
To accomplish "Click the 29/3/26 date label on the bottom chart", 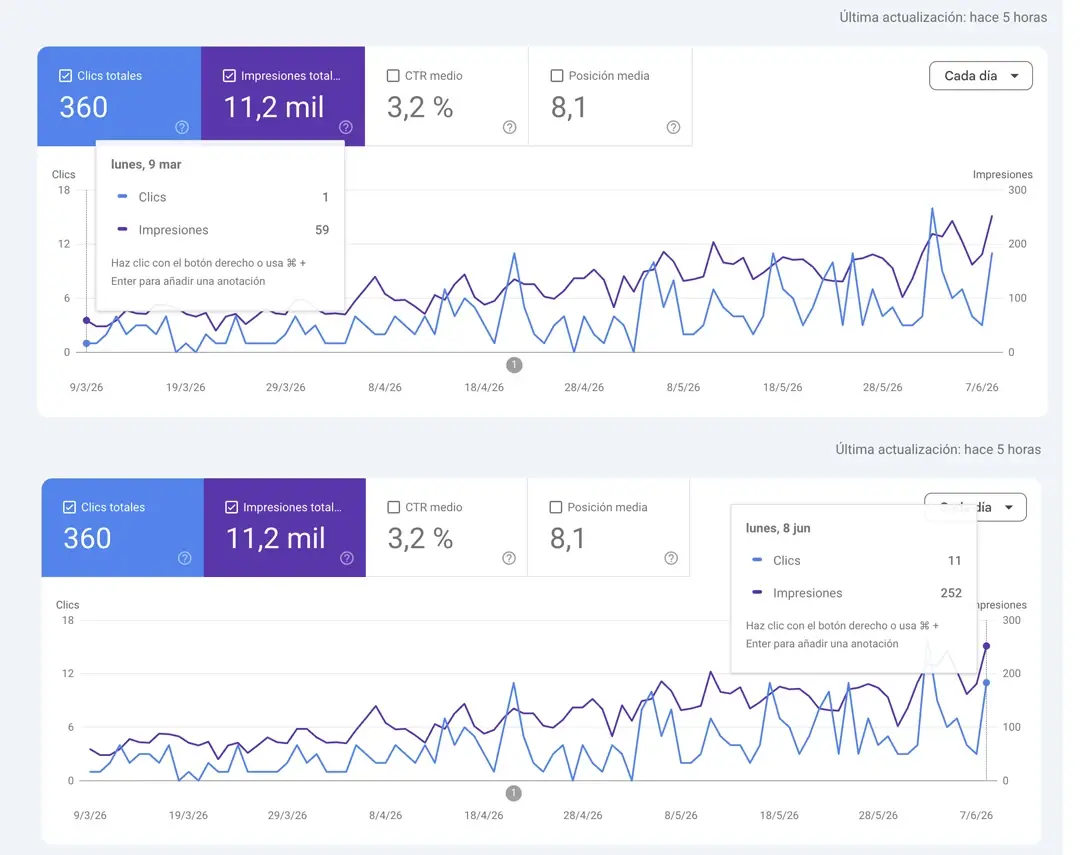I will pyautogui.click(x=287, y=815).
